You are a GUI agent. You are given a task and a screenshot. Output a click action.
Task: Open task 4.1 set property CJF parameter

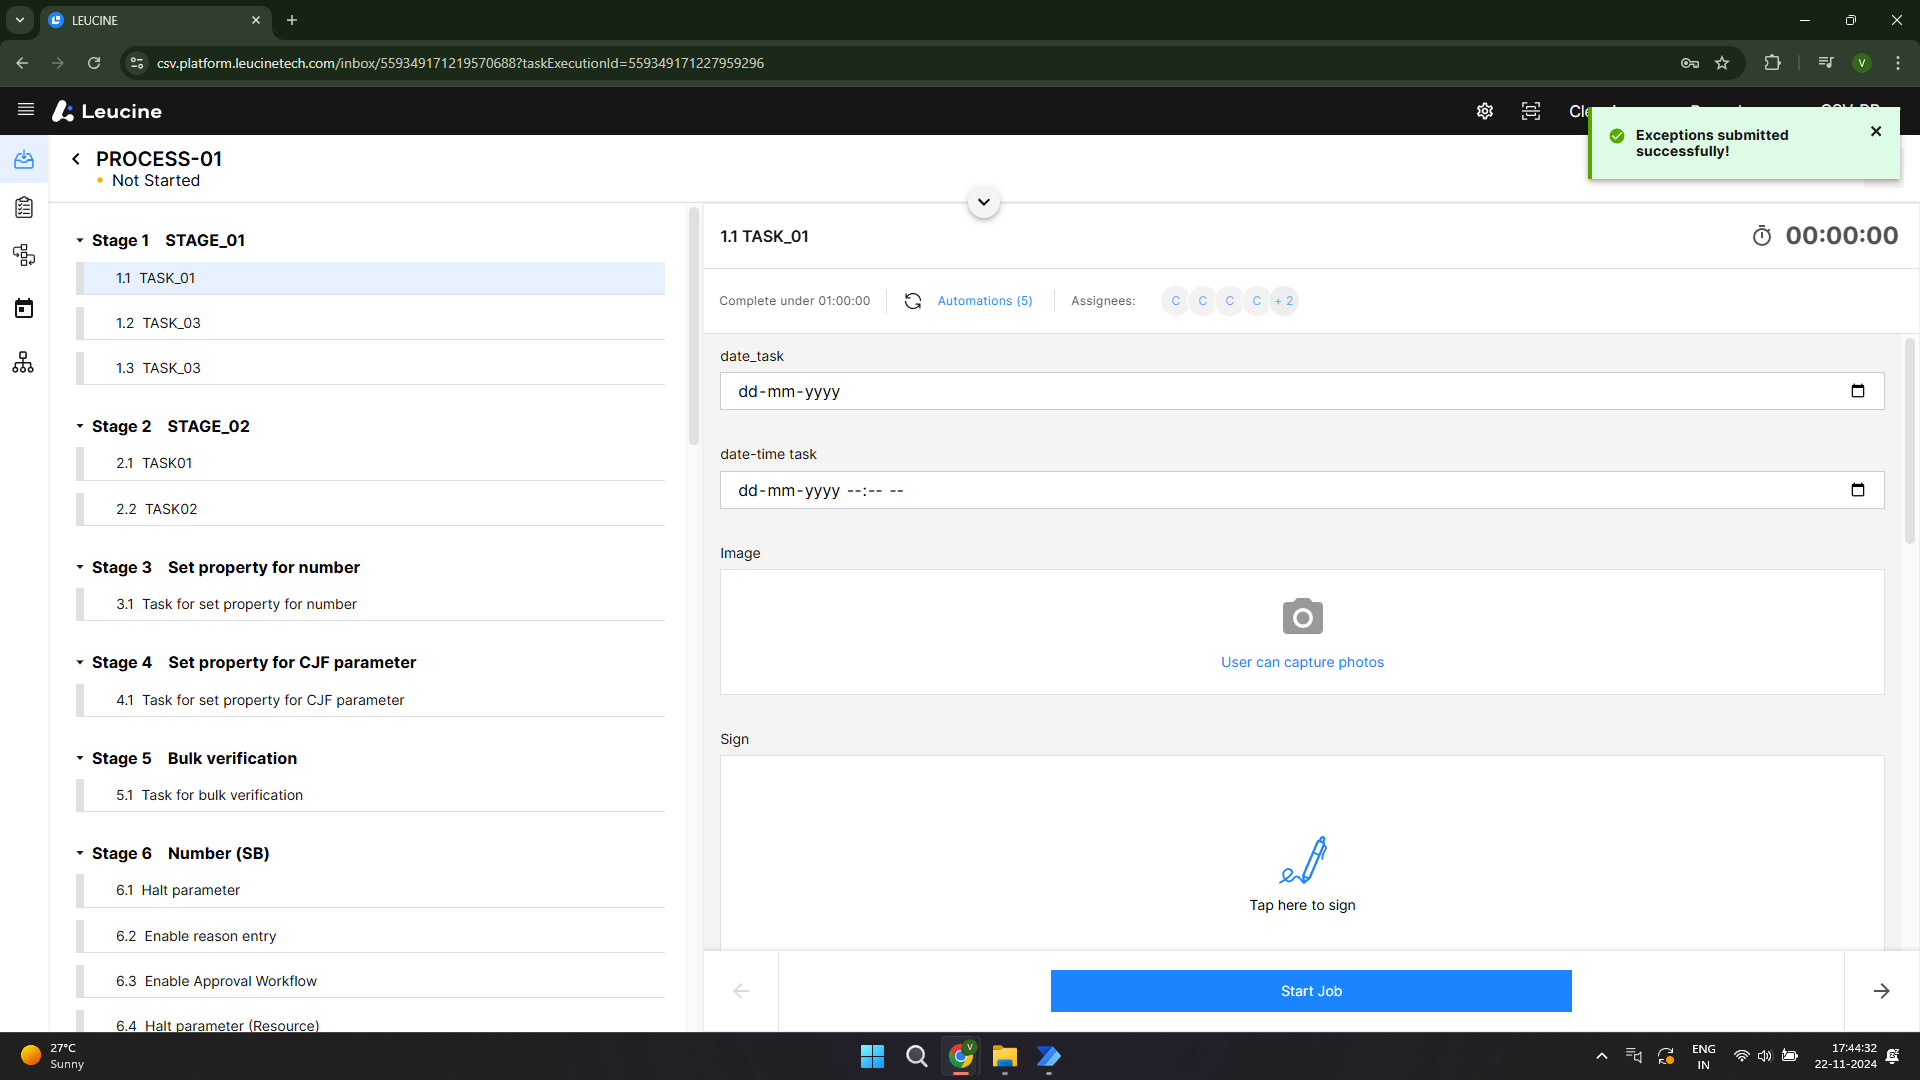(x=371, y=700)
